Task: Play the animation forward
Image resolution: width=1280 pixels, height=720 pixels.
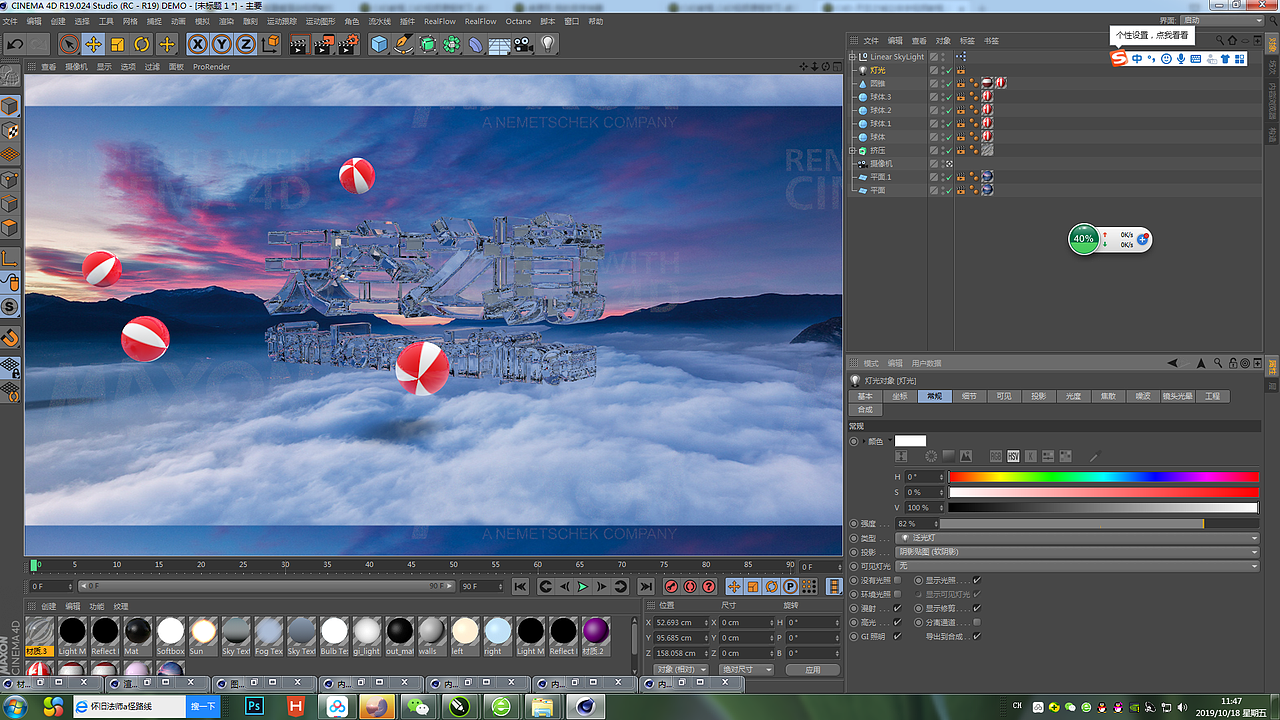Action: coord(583,587)
